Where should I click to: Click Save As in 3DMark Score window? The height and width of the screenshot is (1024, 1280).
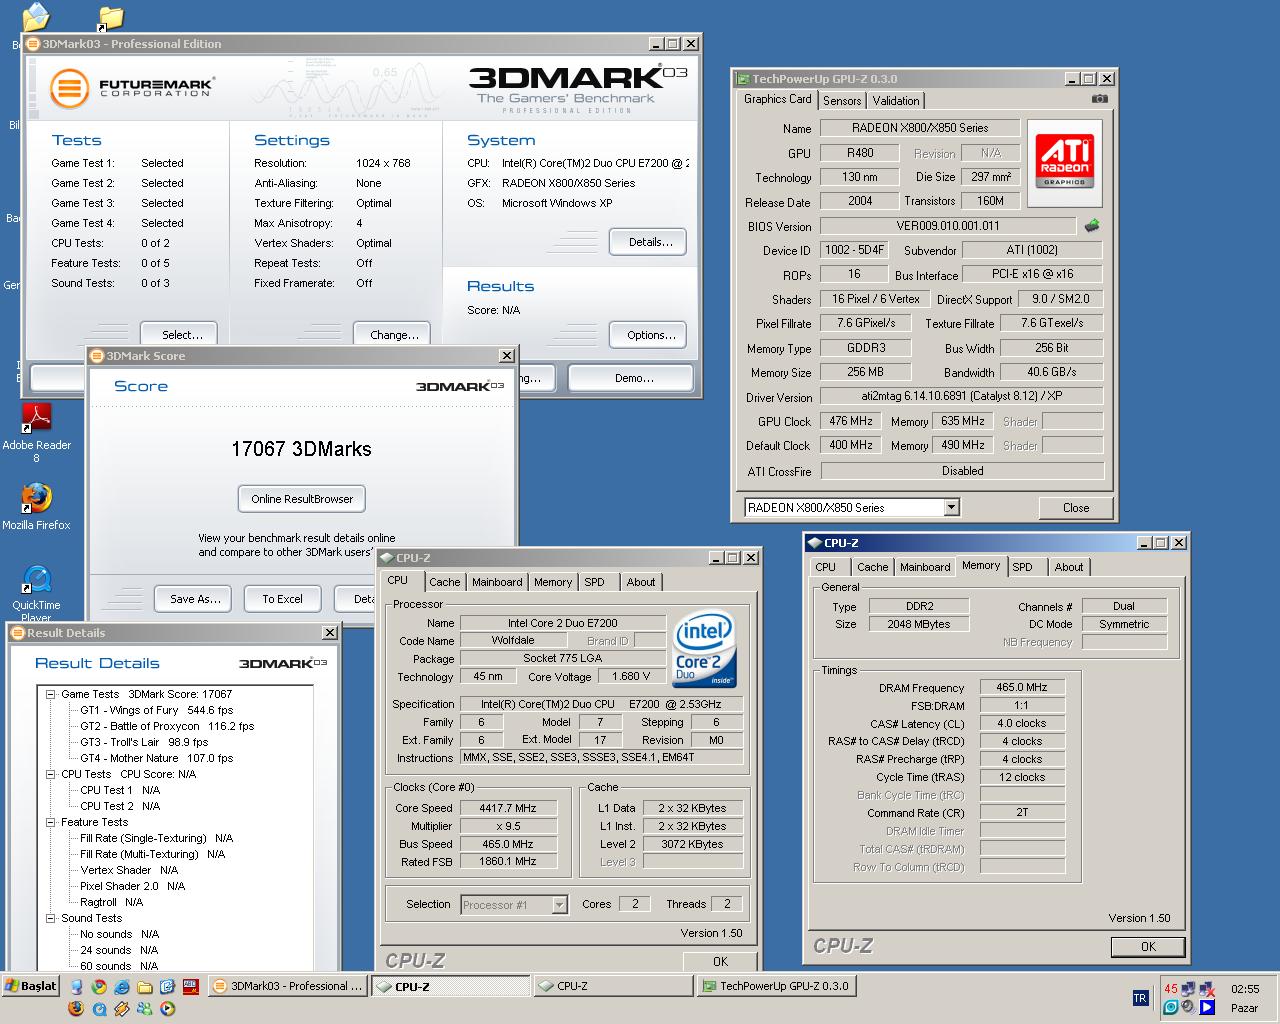[x=195, y=599]
